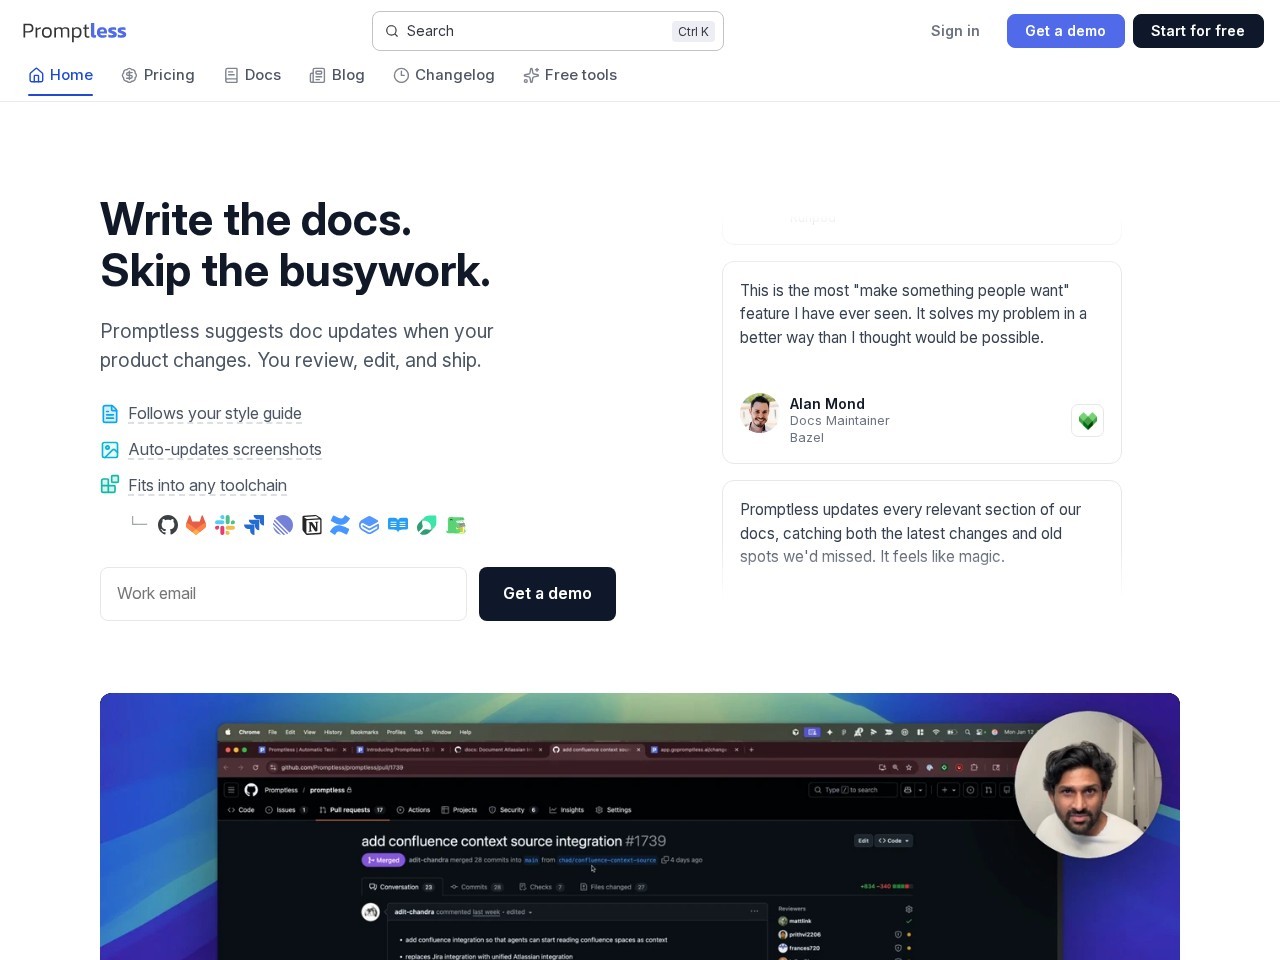Click "Follows your style guide" feature text
Image resolution: width=1280 pixels, height=960 pixels.
(215, 414)
